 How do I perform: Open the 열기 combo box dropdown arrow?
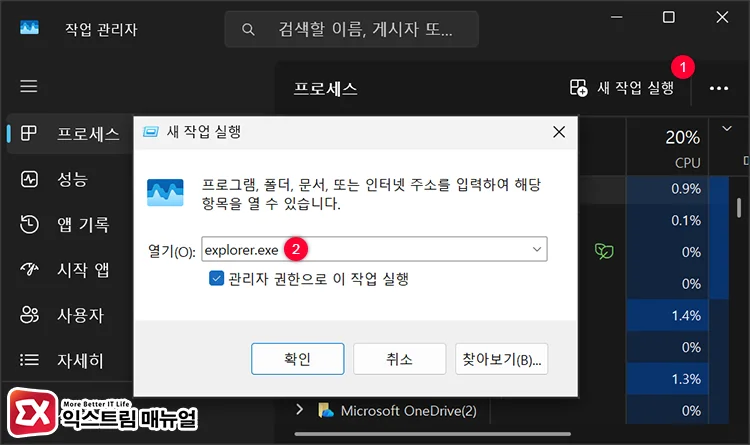point(537,249)
